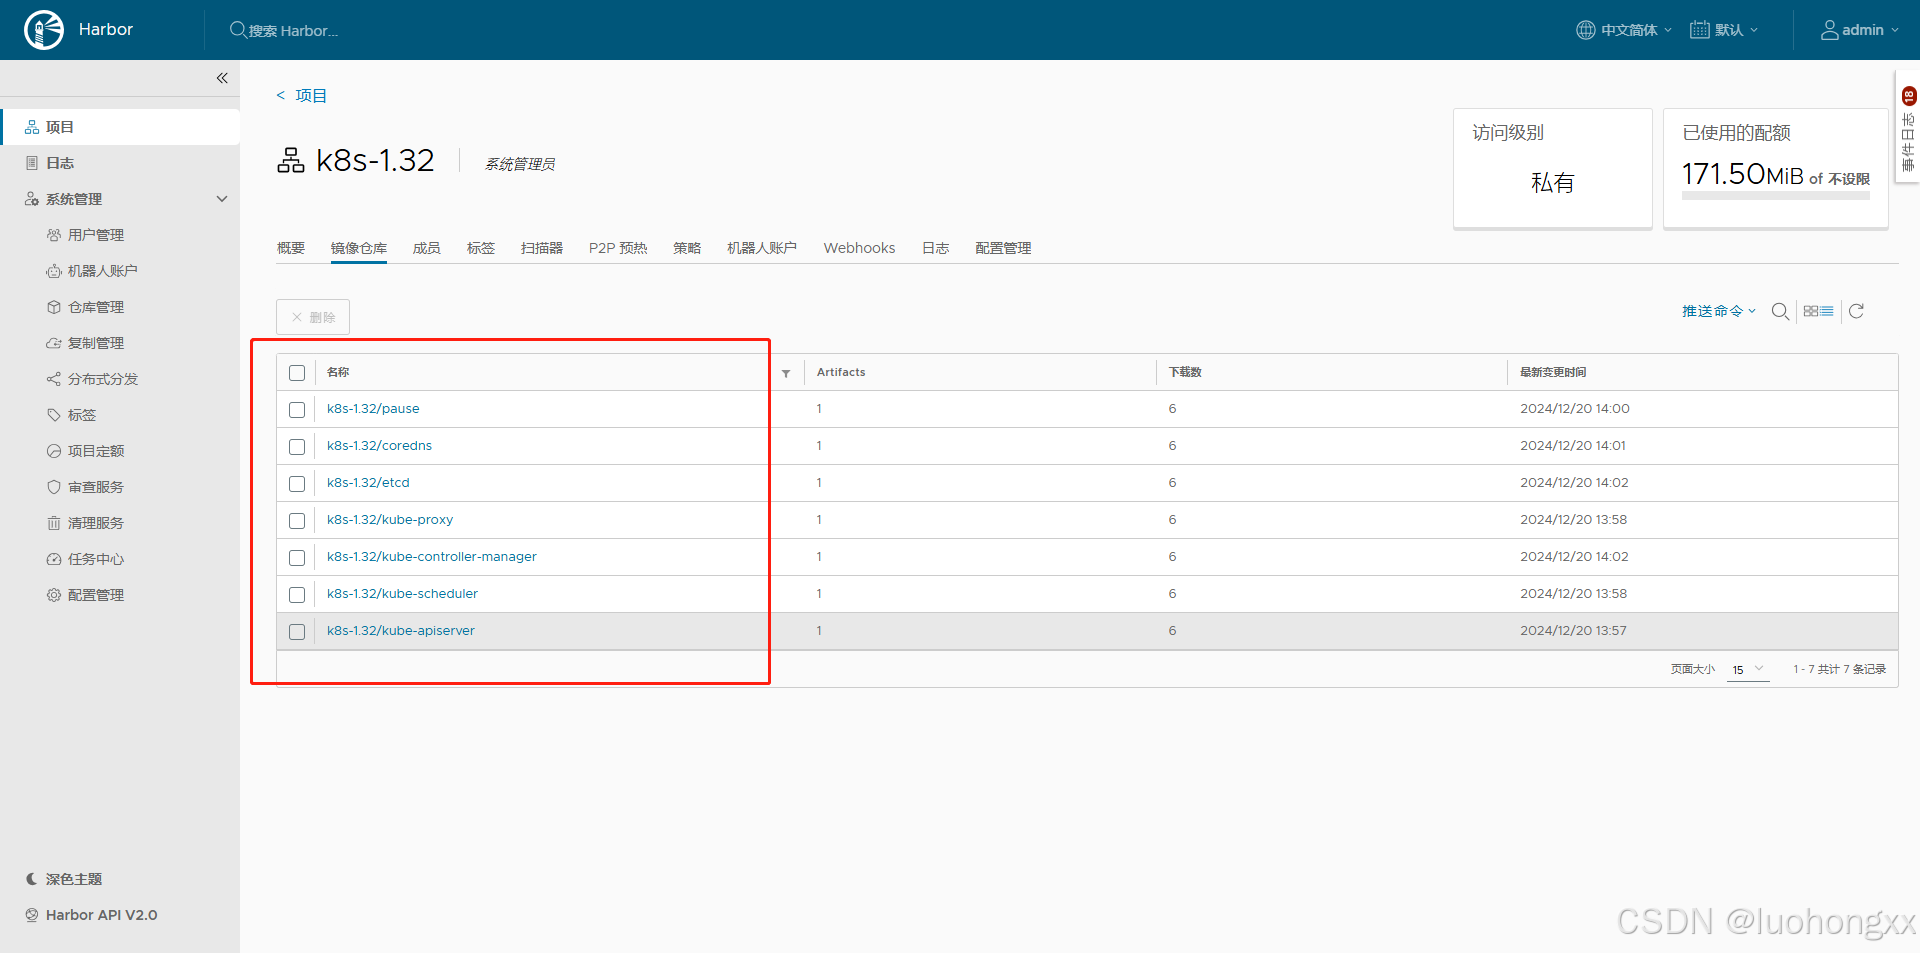Click the 复制管理 replication icon
The image size is (1920, 953).
54,343
